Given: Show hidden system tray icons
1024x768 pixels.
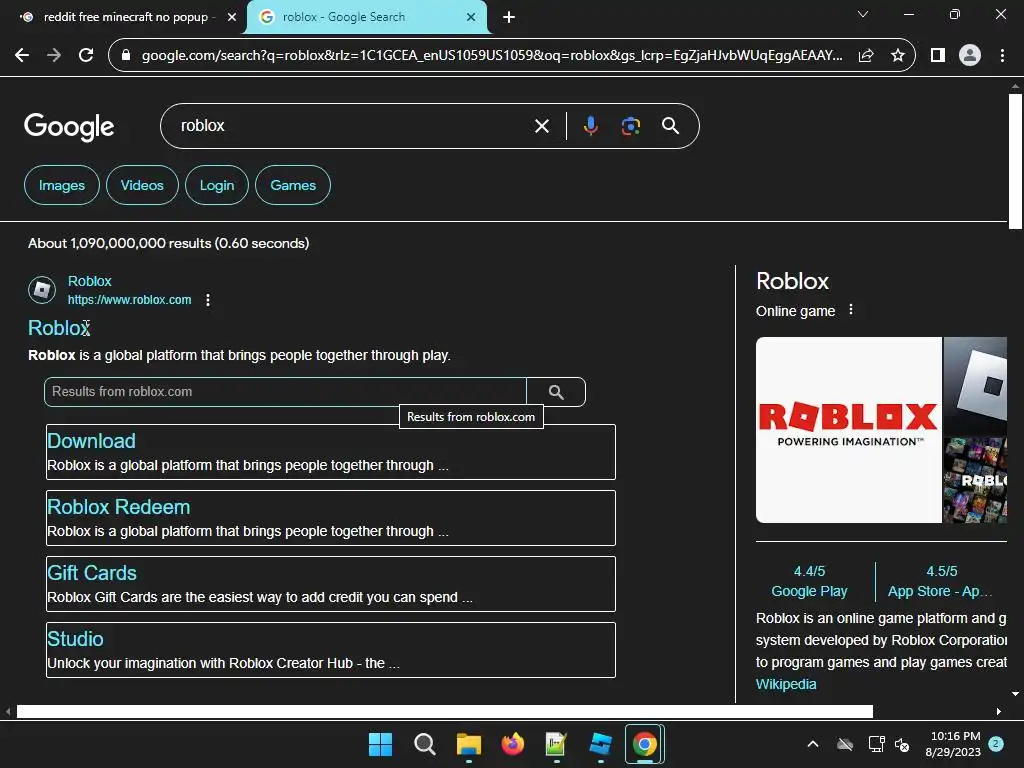Looking at the screenshot, I should click(812, 744).
